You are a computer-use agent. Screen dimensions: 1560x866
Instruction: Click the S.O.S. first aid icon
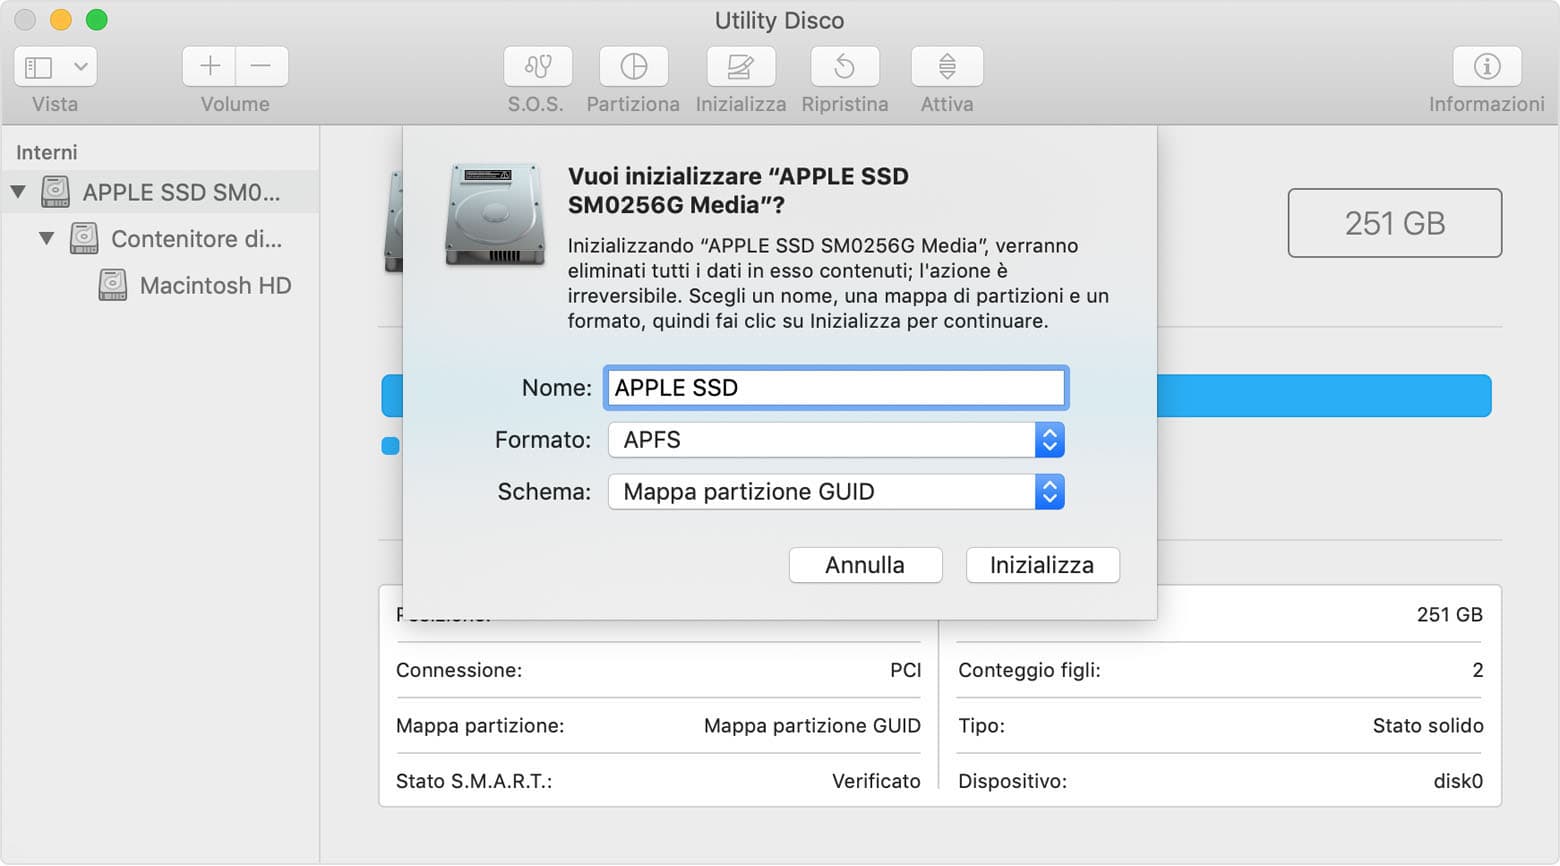pos(538,67)
